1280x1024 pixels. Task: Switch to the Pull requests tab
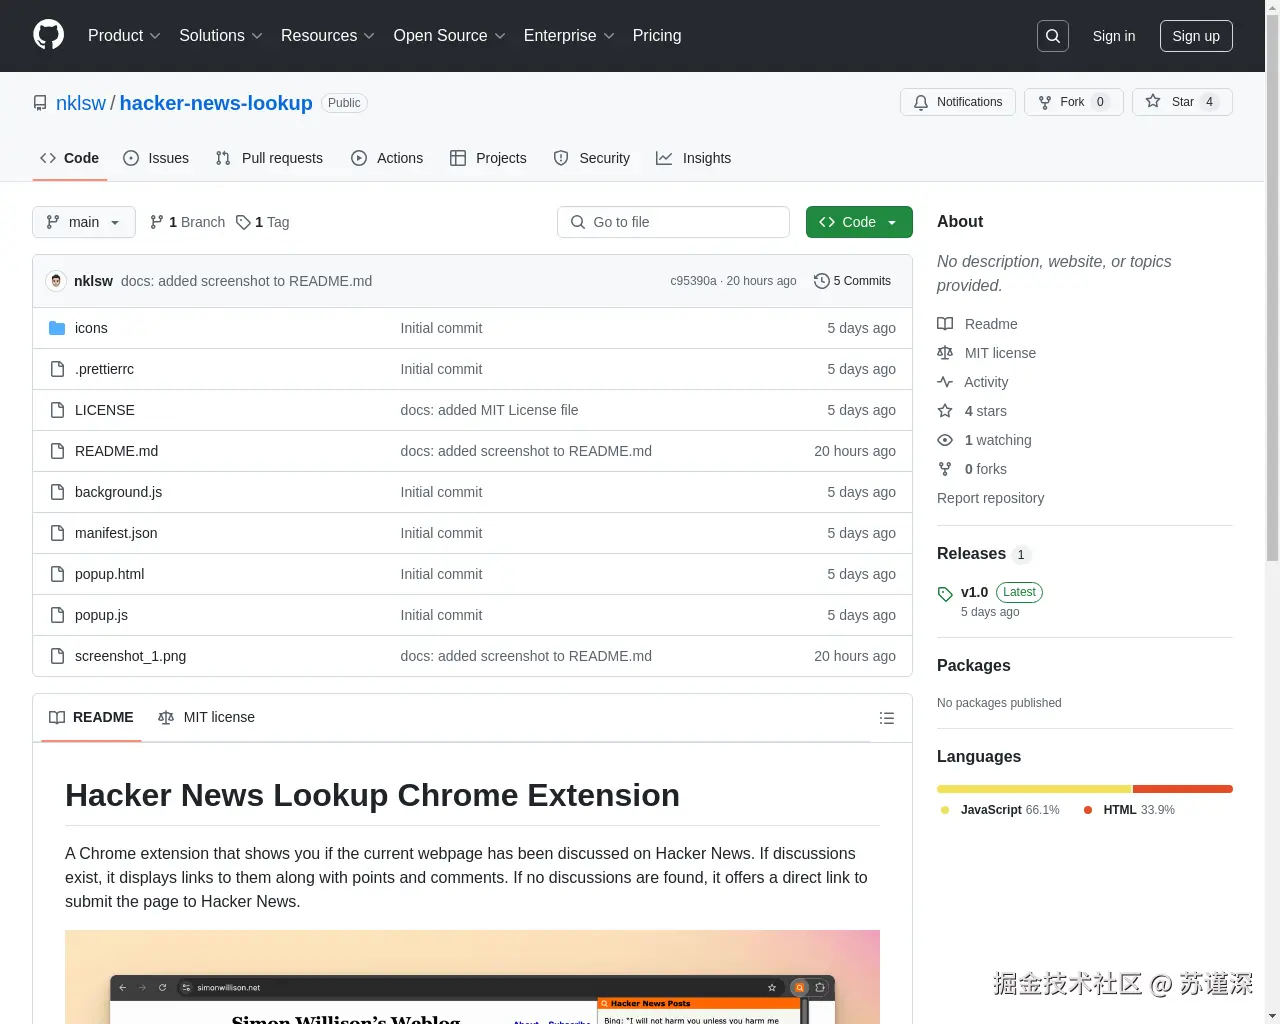click(x=269, y=158)
